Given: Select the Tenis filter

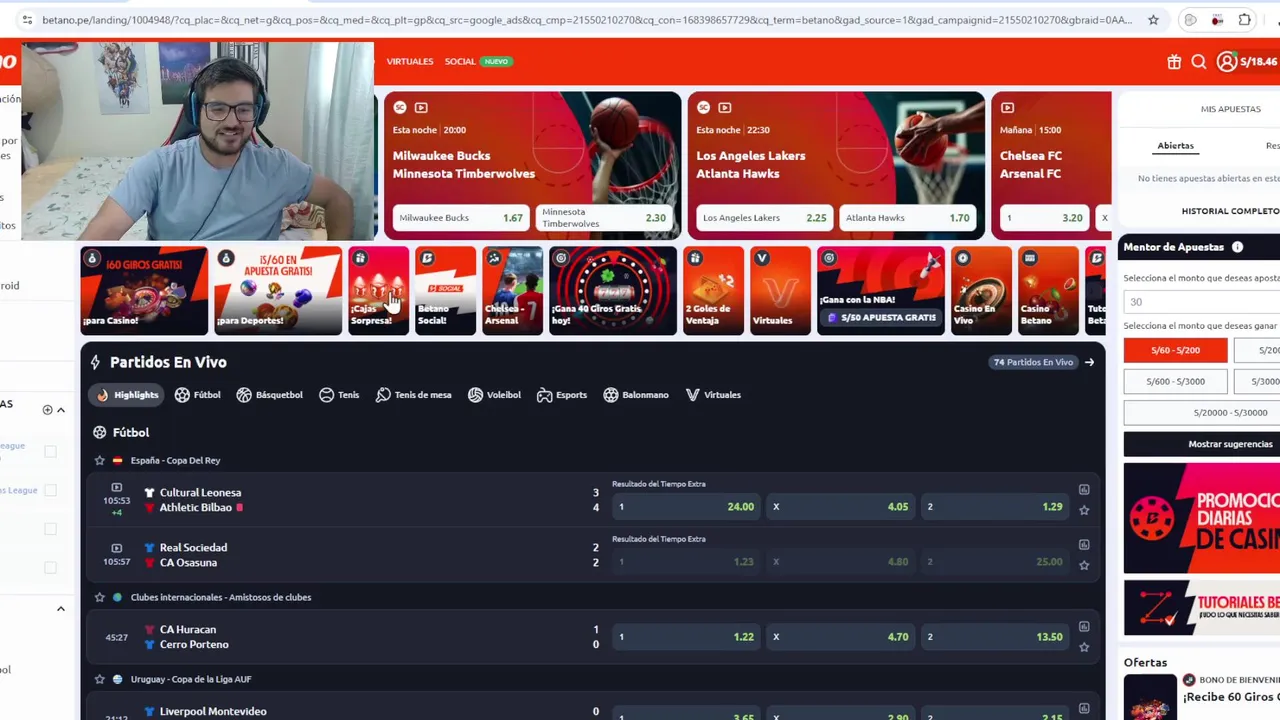Looking at the screenshot, I should (x=339, y=395).
